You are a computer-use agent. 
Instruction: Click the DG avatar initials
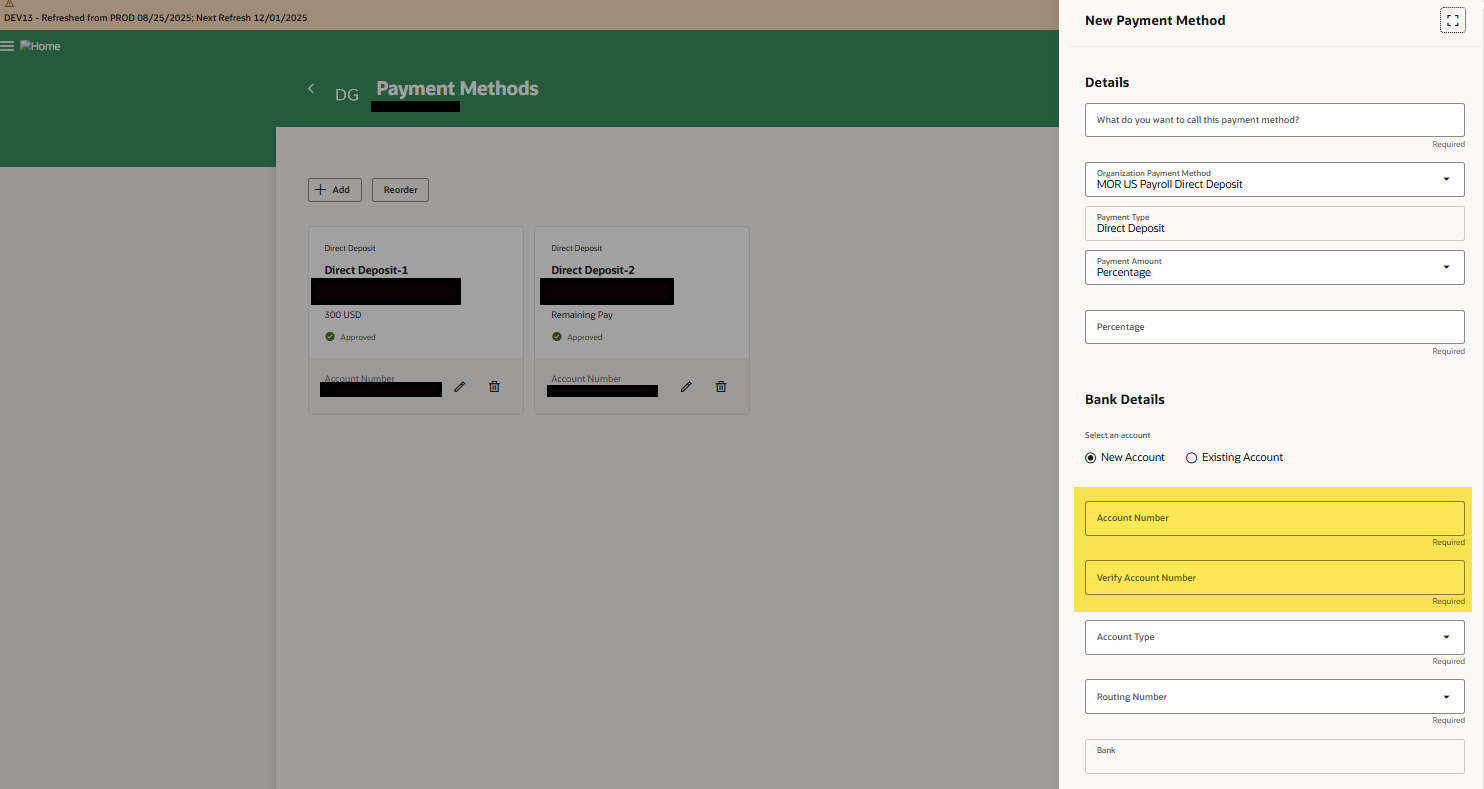point(347,95)
